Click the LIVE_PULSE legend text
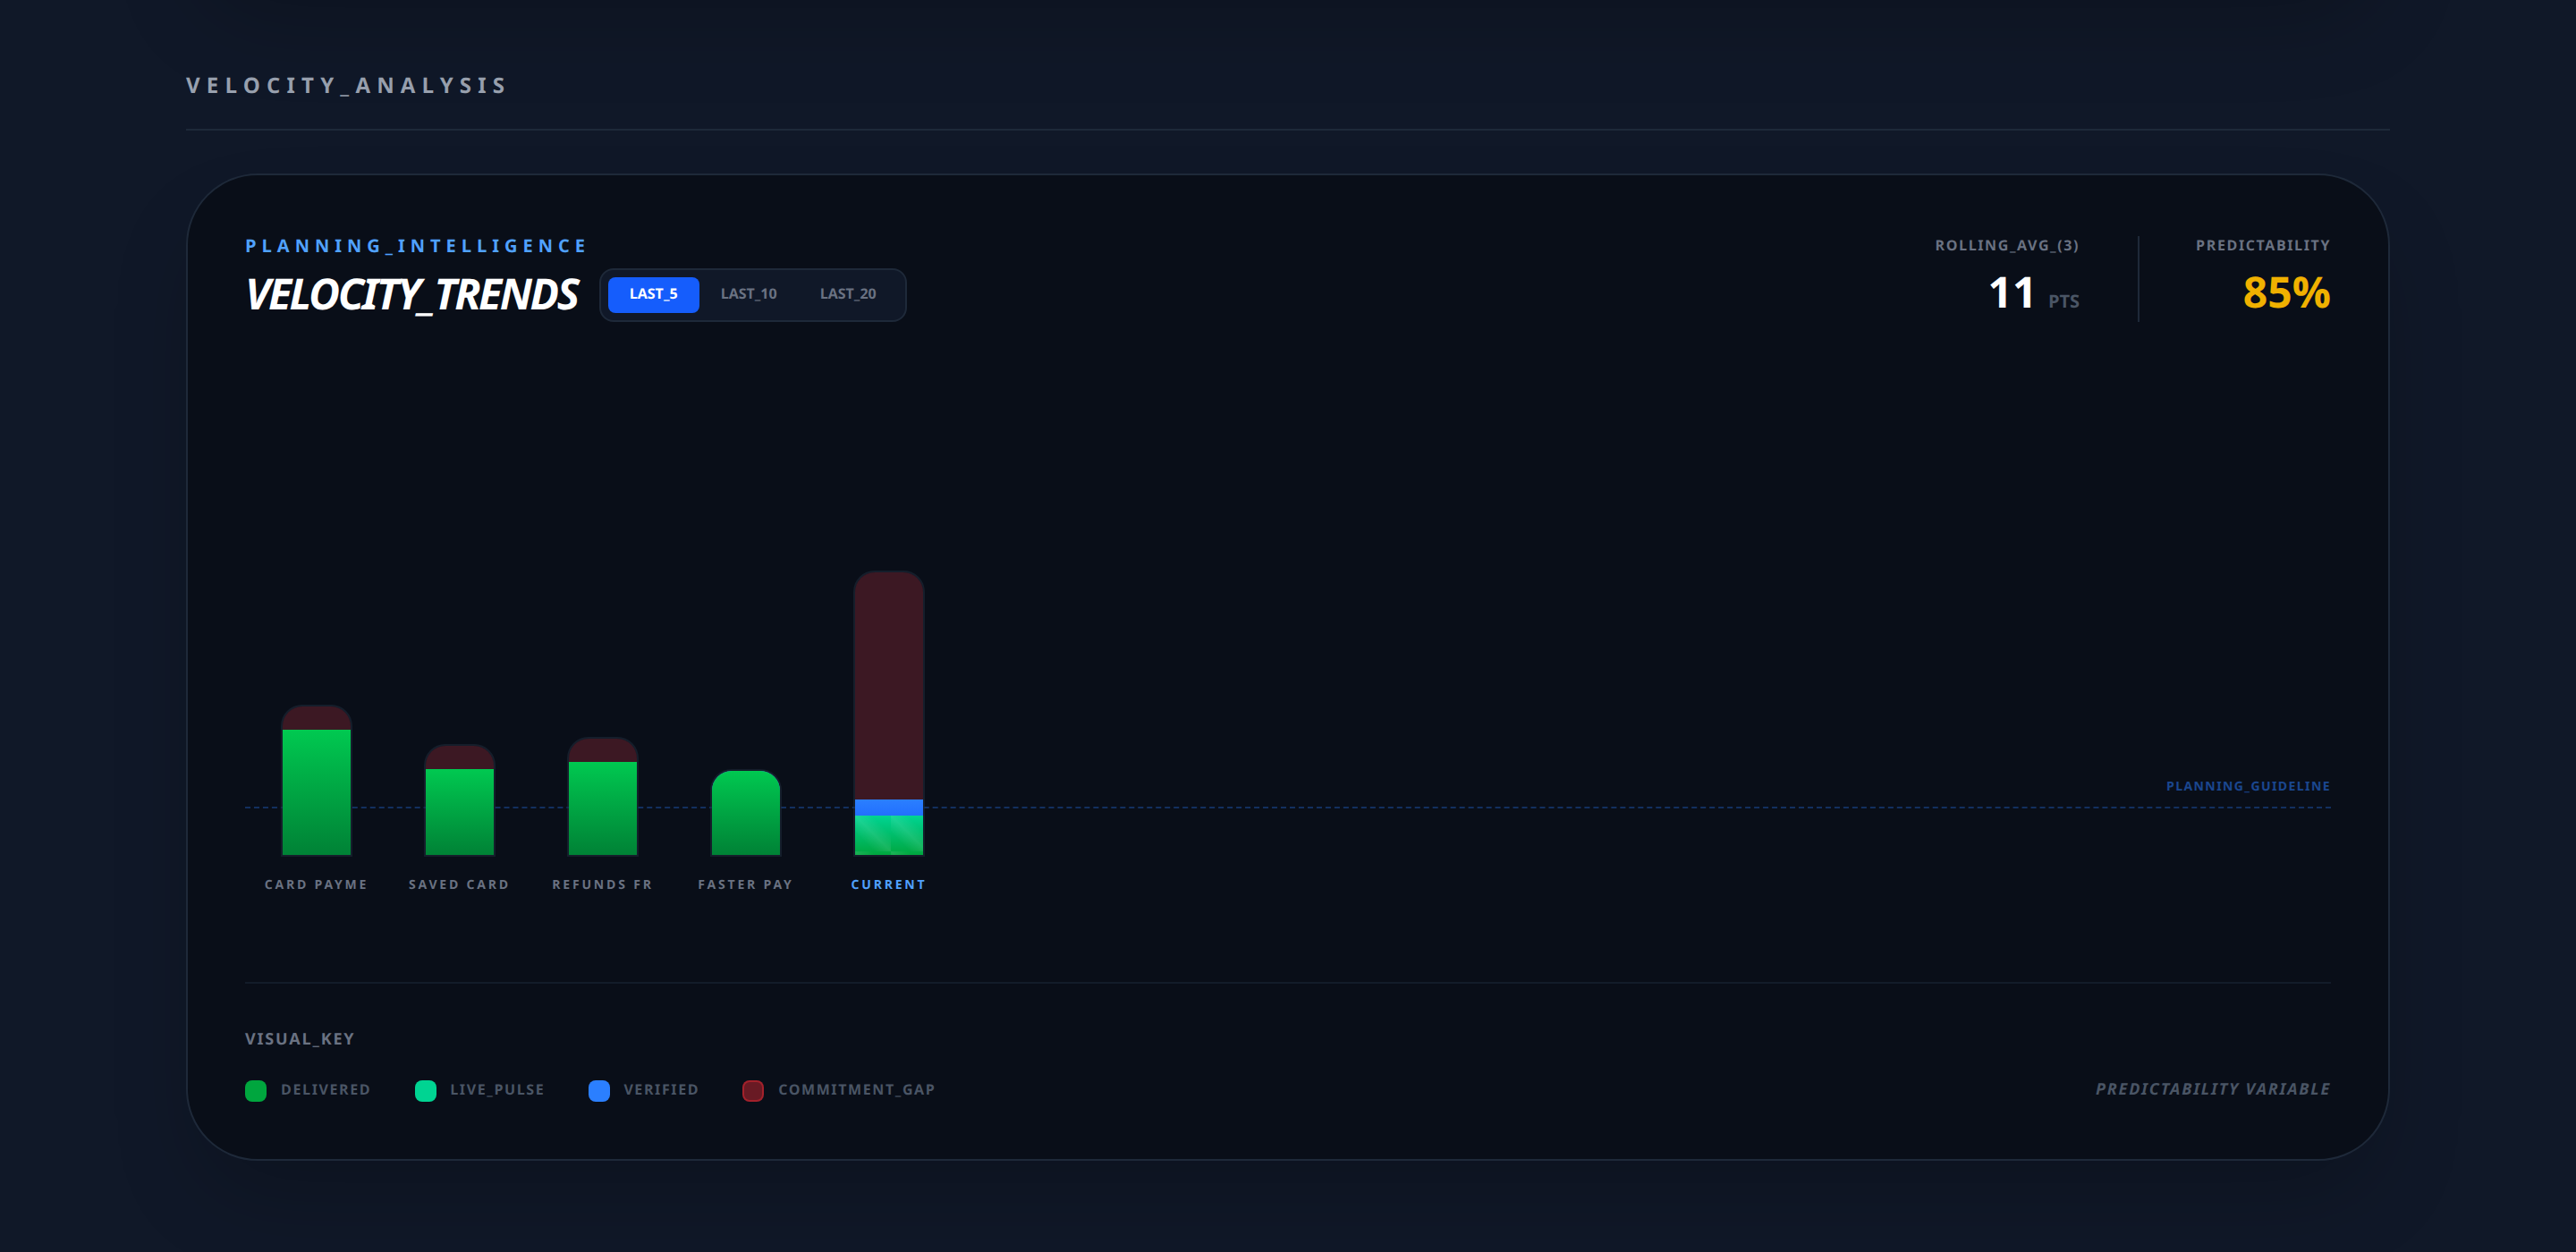This screenshot has height=1252, width=2576. (497, 1090)
